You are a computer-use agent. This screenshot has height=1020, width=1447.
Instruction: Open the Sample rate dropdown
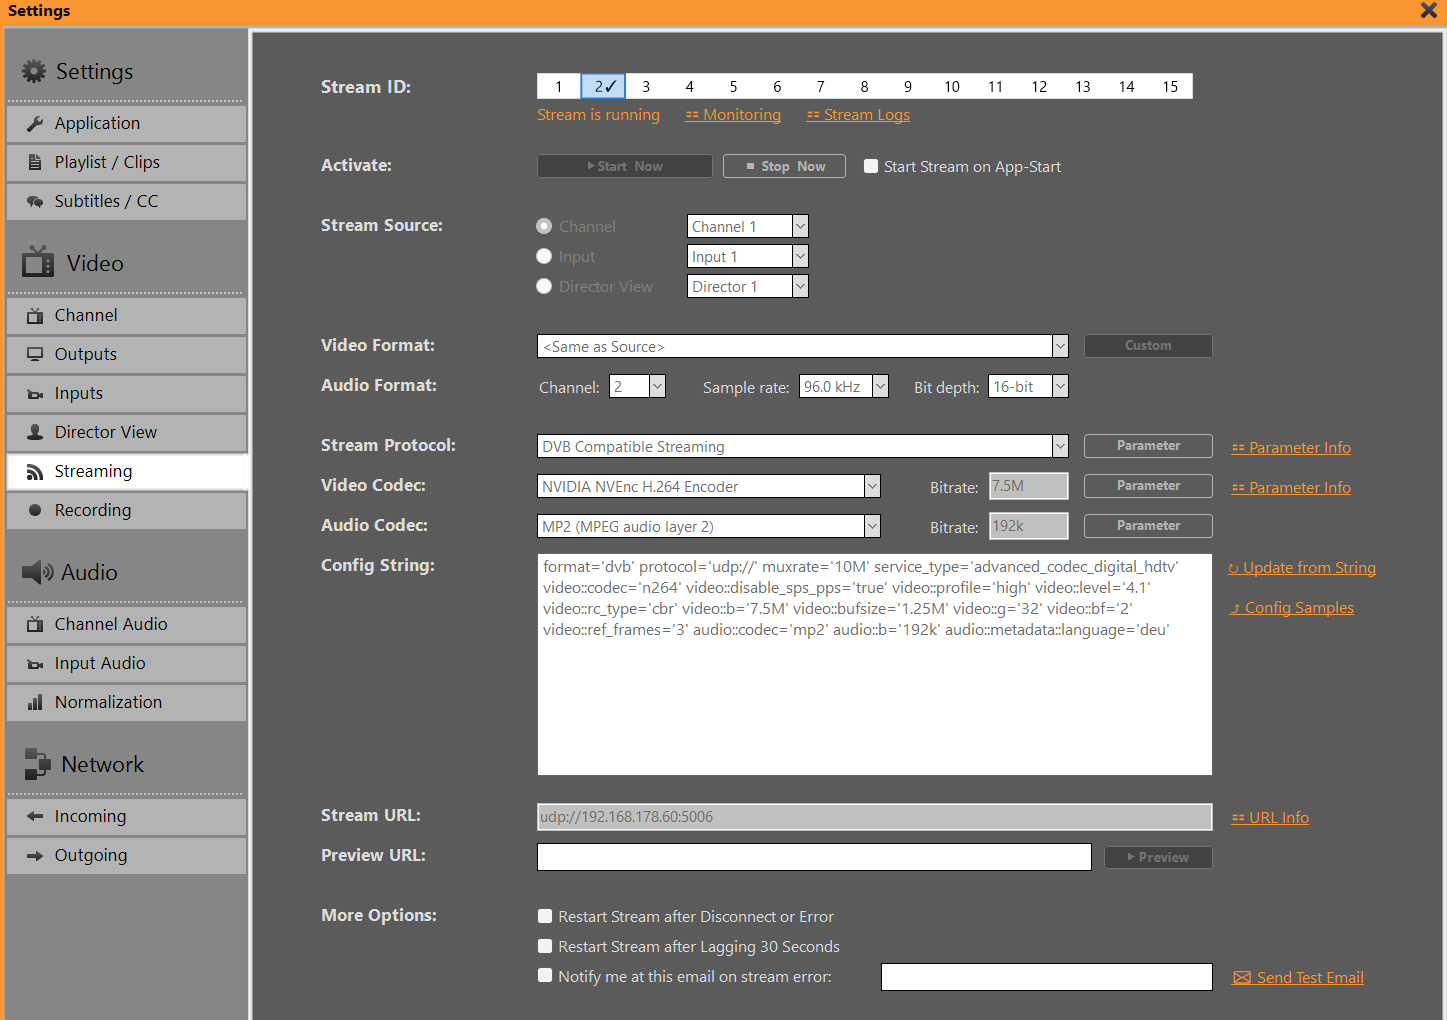click(880, 387)
